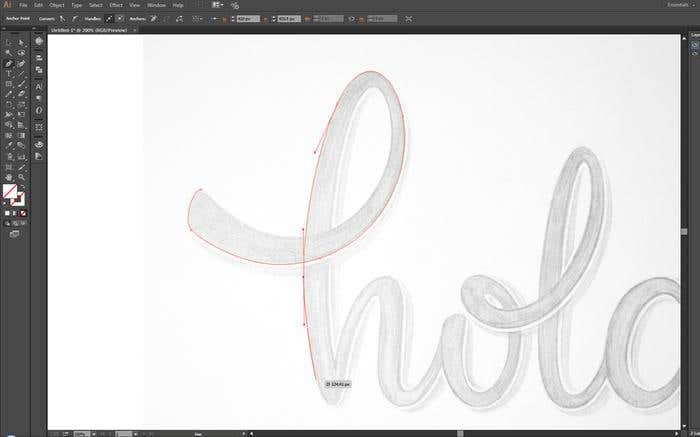Select the Rotate tool

click(8, 105)
